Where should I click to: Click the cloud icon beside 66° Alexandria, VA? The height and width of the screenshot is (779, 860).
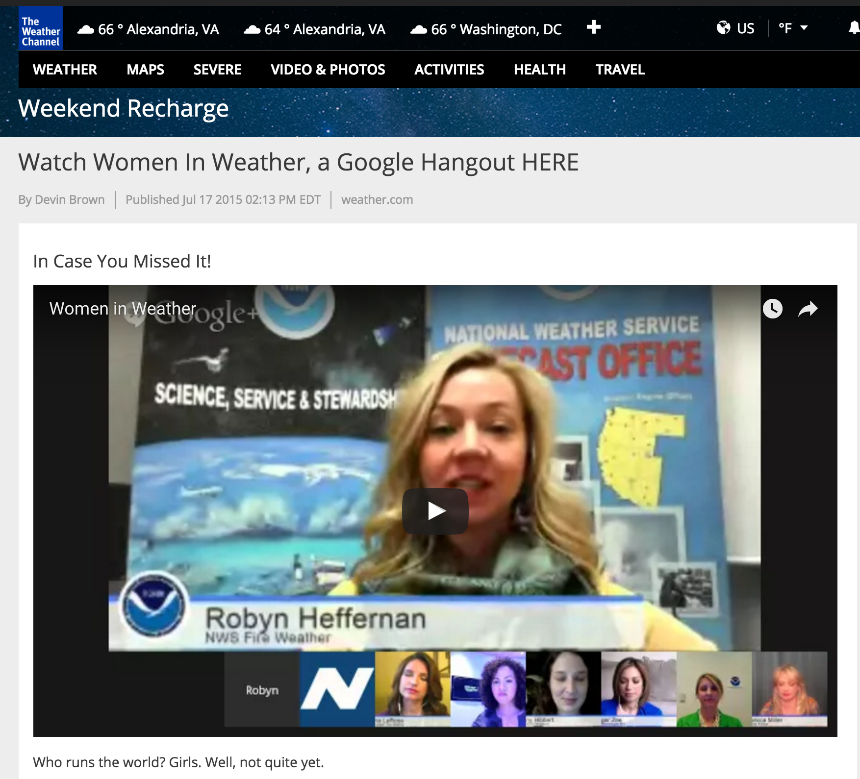pyautogui.click(x=85, y=30)
